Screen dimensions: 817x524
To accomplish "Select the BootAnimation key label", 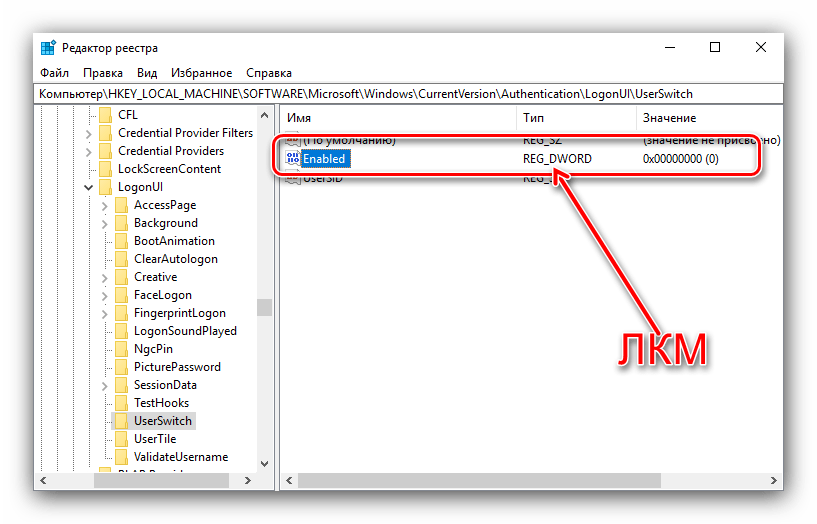I will tap(174, 241).
